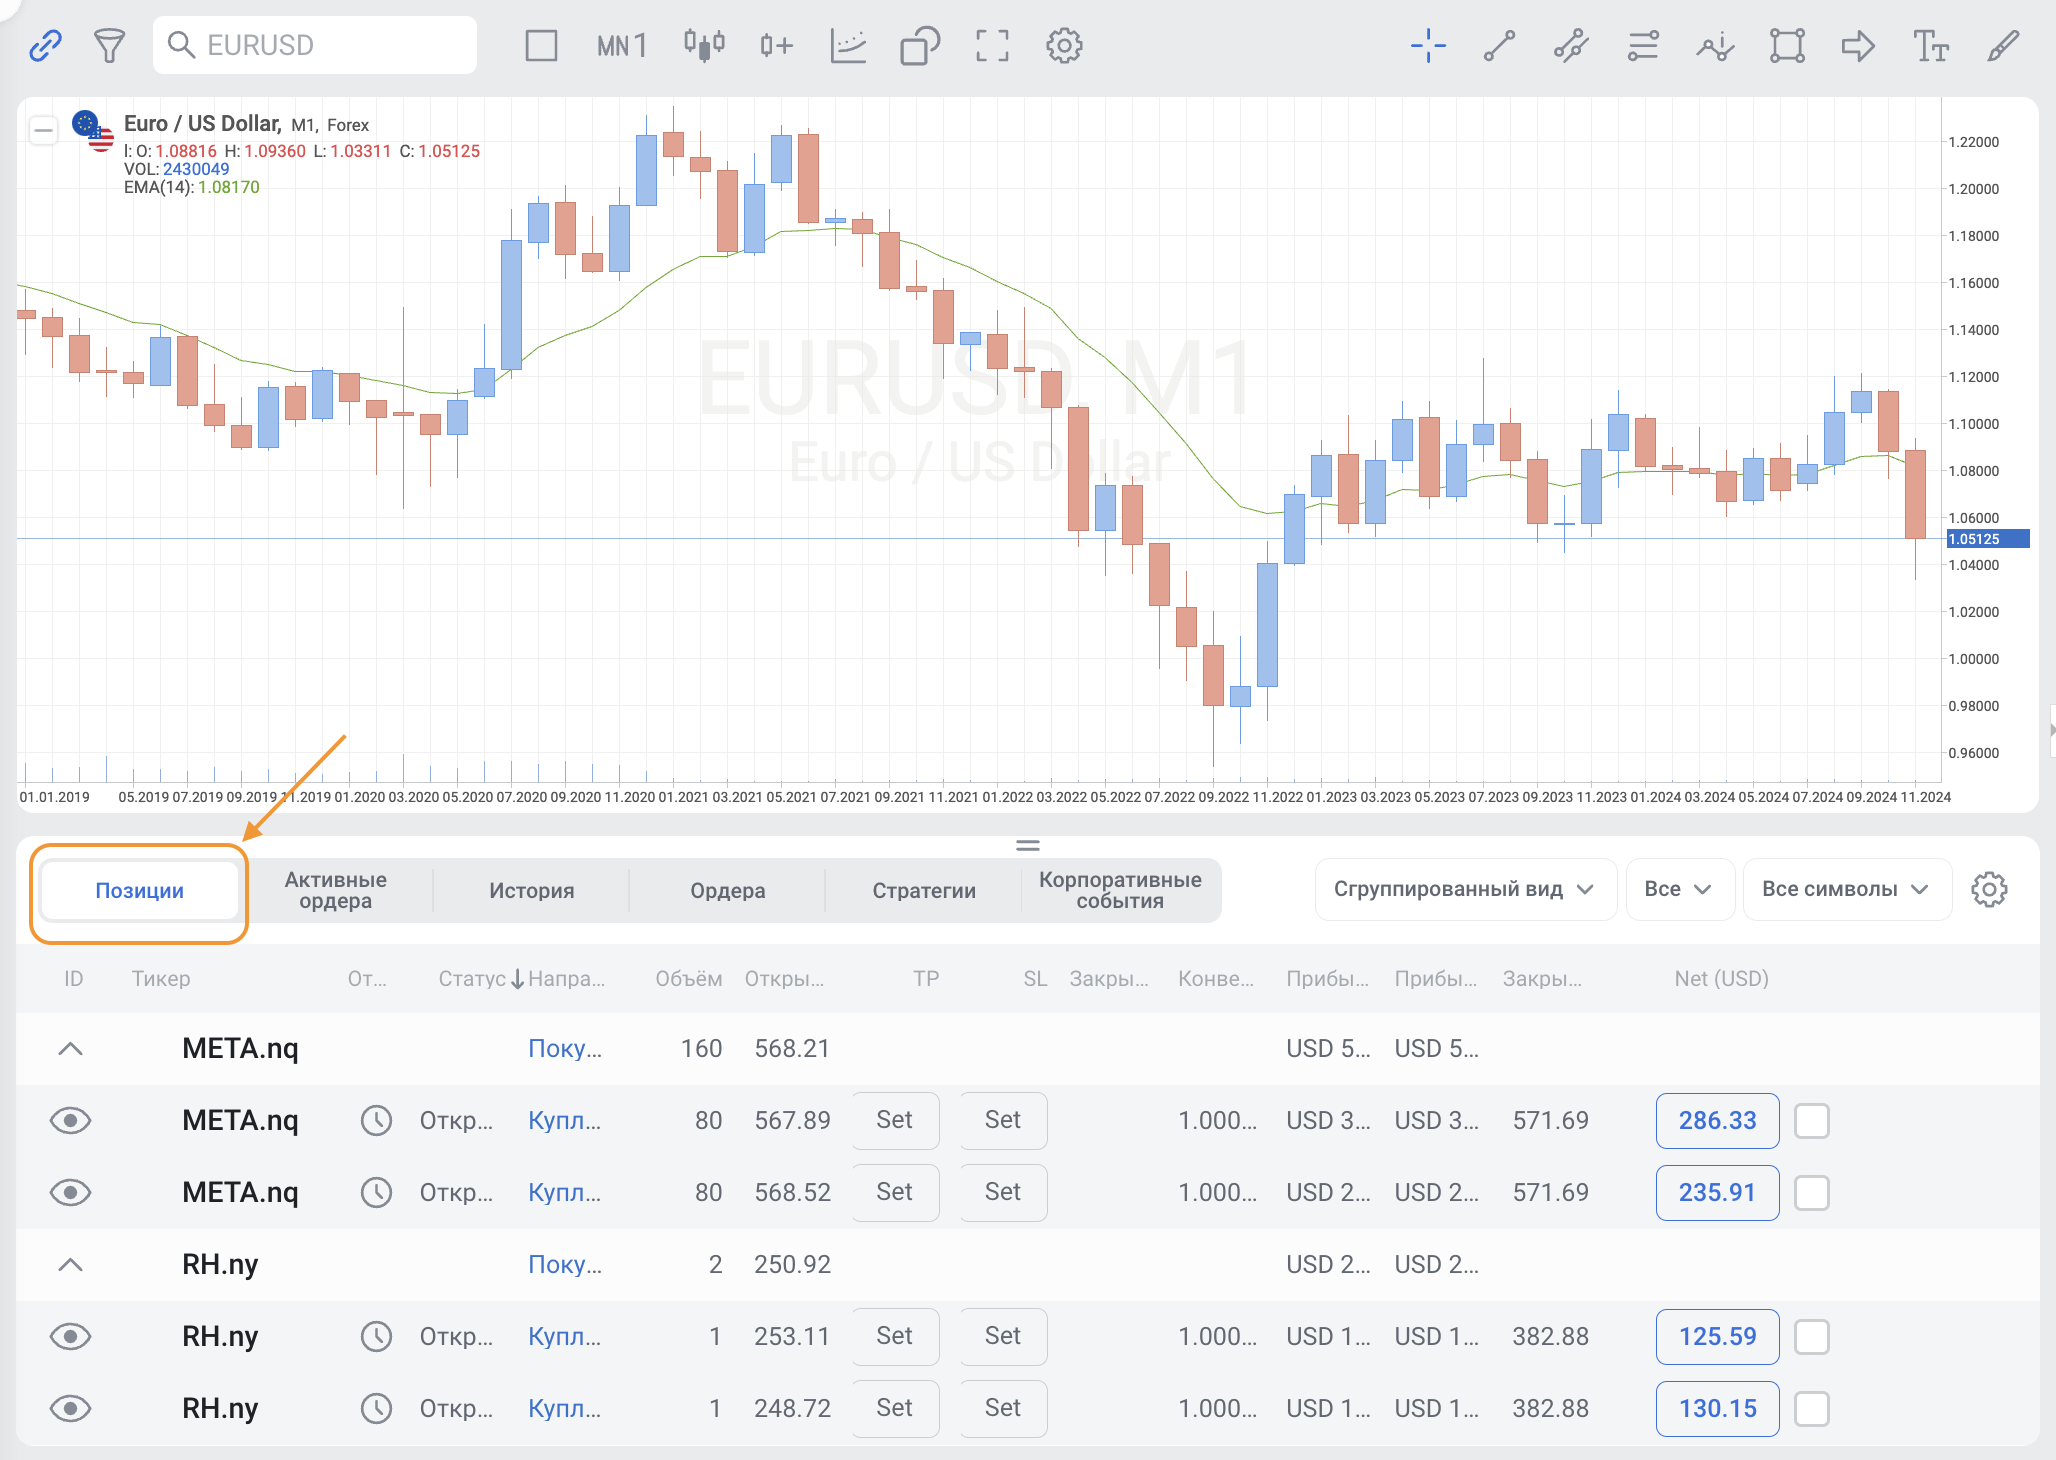Click the EURUSD symbol search field

pos(315,45)
